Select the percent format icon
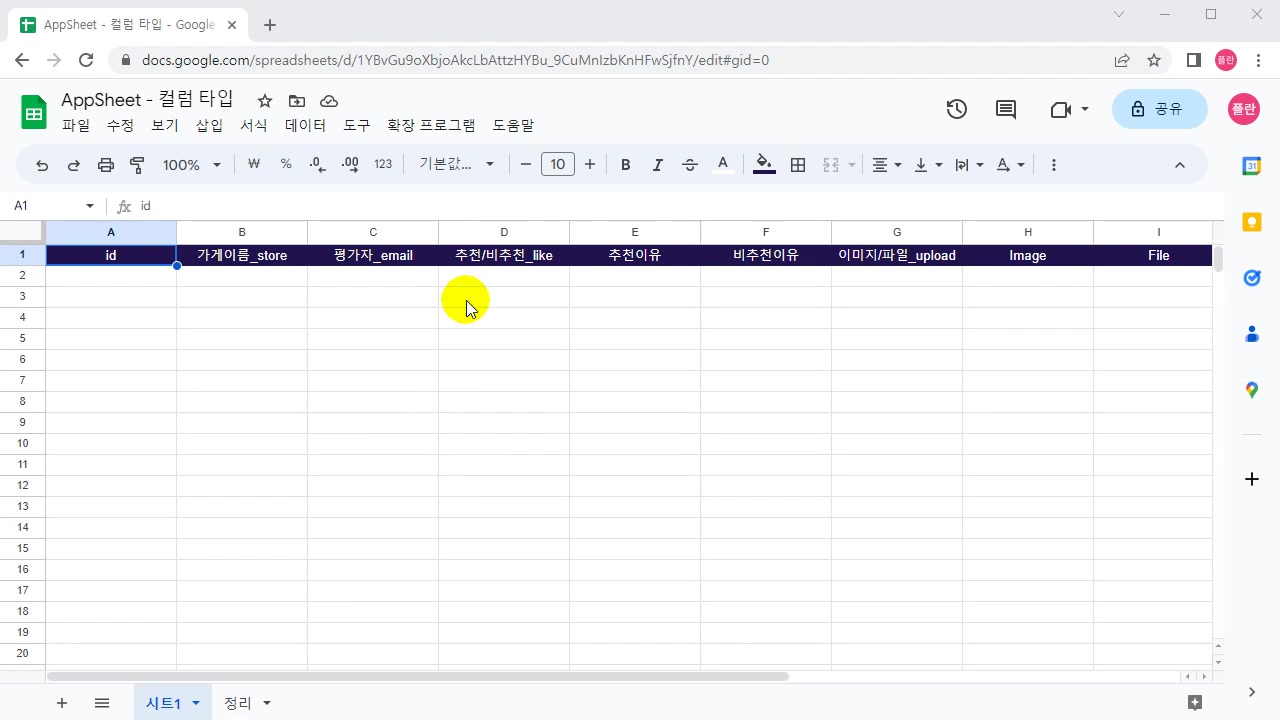Screen dimensions: 1280x720 285,164
